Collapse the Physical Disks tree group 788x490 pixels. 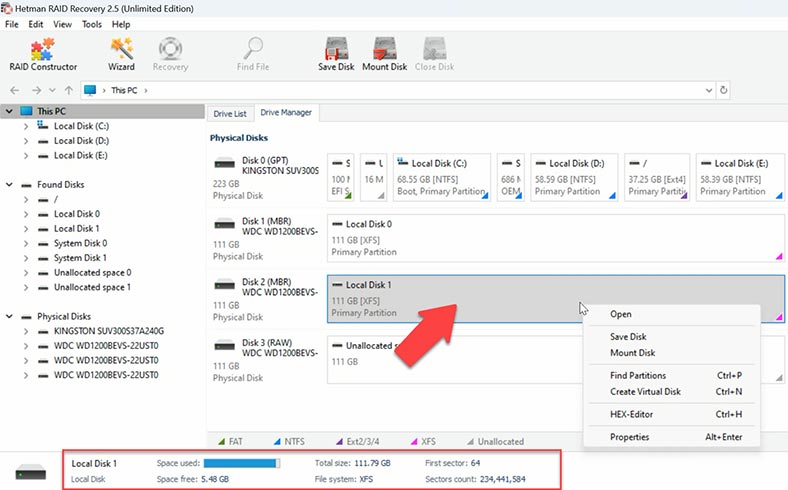(x=9, y=316)
